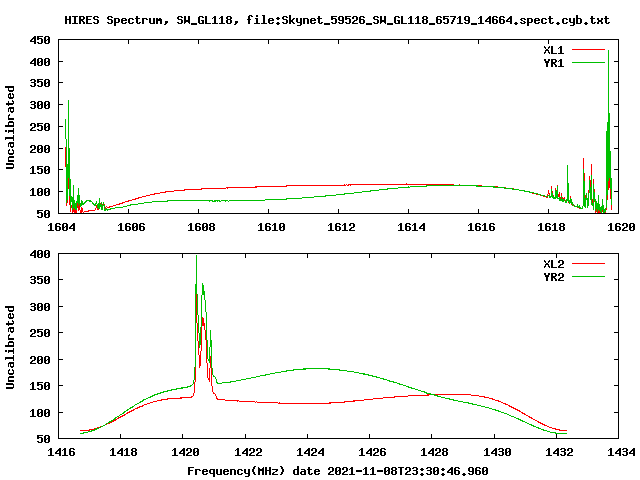Click the HIRES Spectrum plot title
Viewport: 640px width, 480px height.
coord(337,20)
